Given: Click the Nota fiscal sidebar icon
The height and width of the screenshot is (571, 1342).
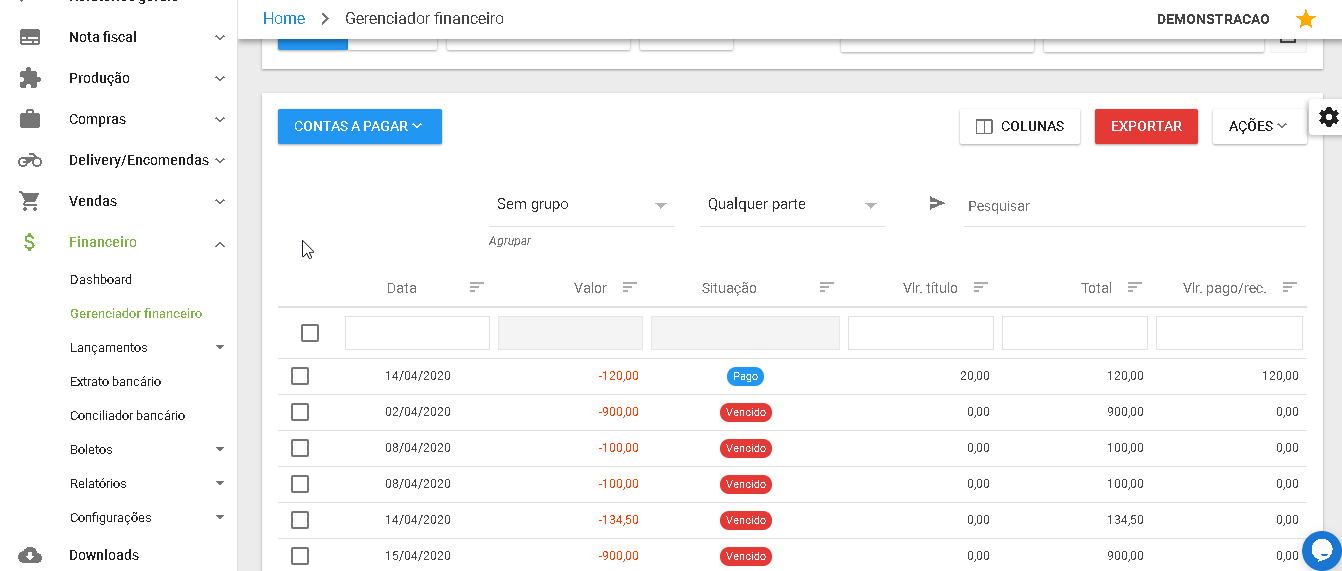Looking at the screenshot, I should [30, 37].
